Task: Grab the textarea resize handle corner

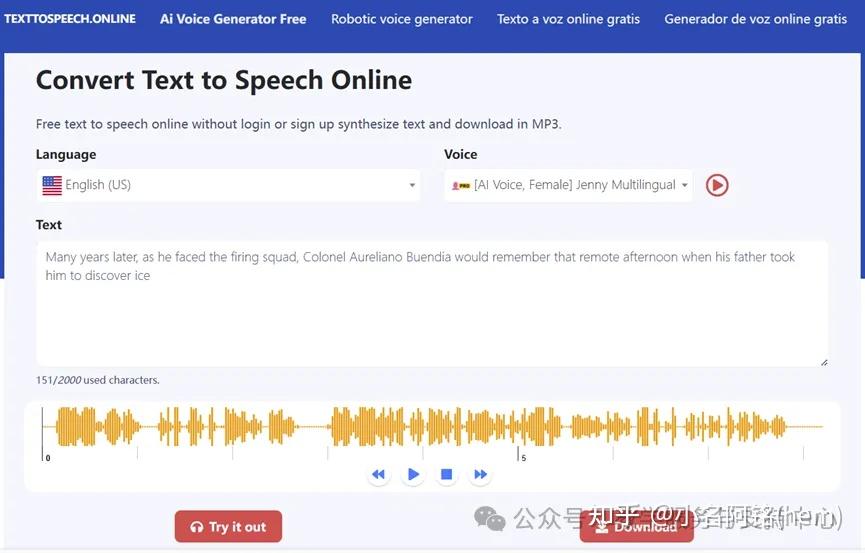Action: click(x=824, y=362)
